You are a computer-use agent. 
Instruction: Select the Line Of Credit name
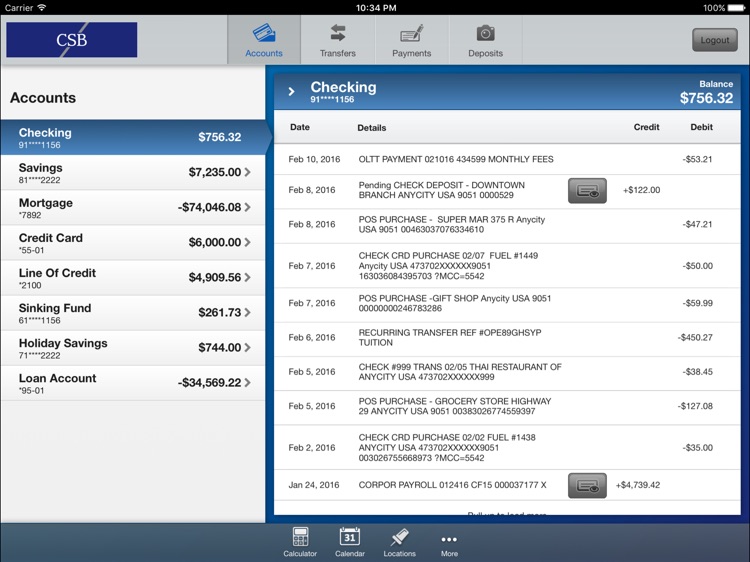(57, 273)
